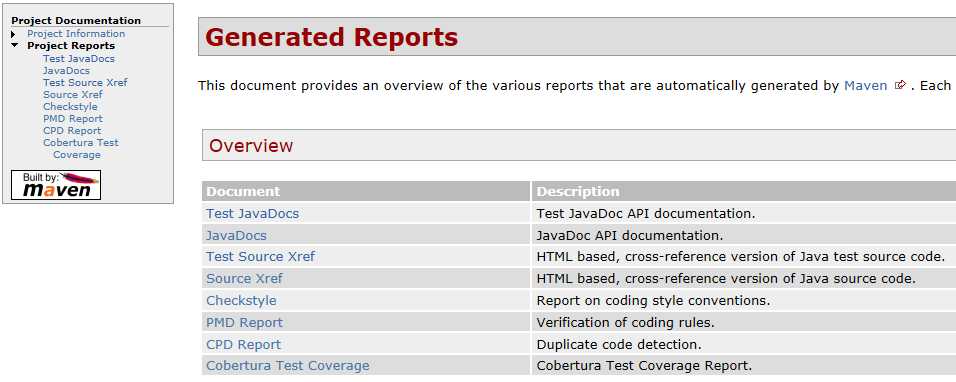Click 'Cobertura Test Coverage Report.' description
Image resolution: width=956 pixels, height=382 pixels.
[644, 366]
